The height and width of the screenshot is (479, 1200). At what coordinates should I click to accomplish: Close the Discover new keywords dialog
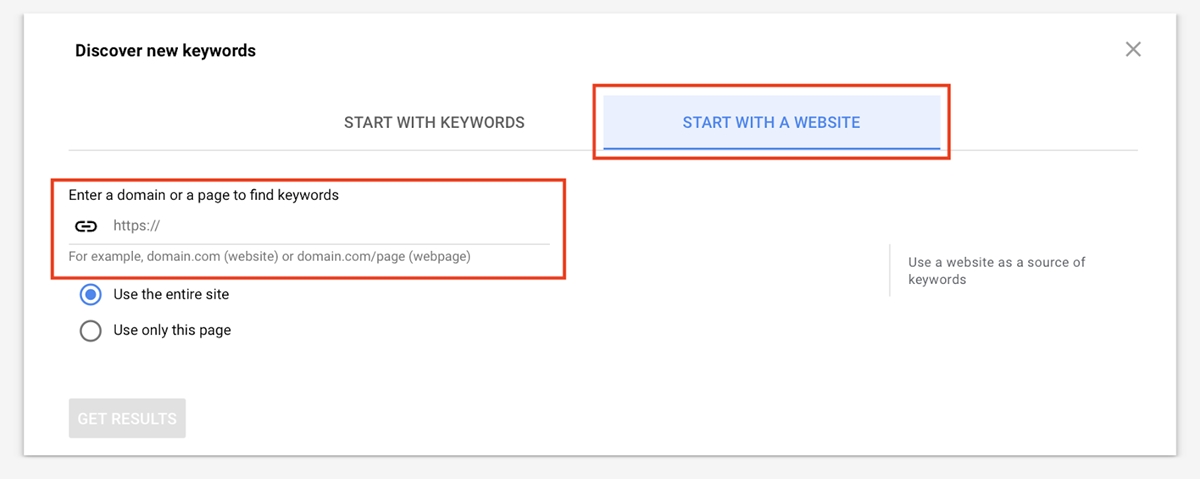pyautogui.click(x=1133, y=50)
